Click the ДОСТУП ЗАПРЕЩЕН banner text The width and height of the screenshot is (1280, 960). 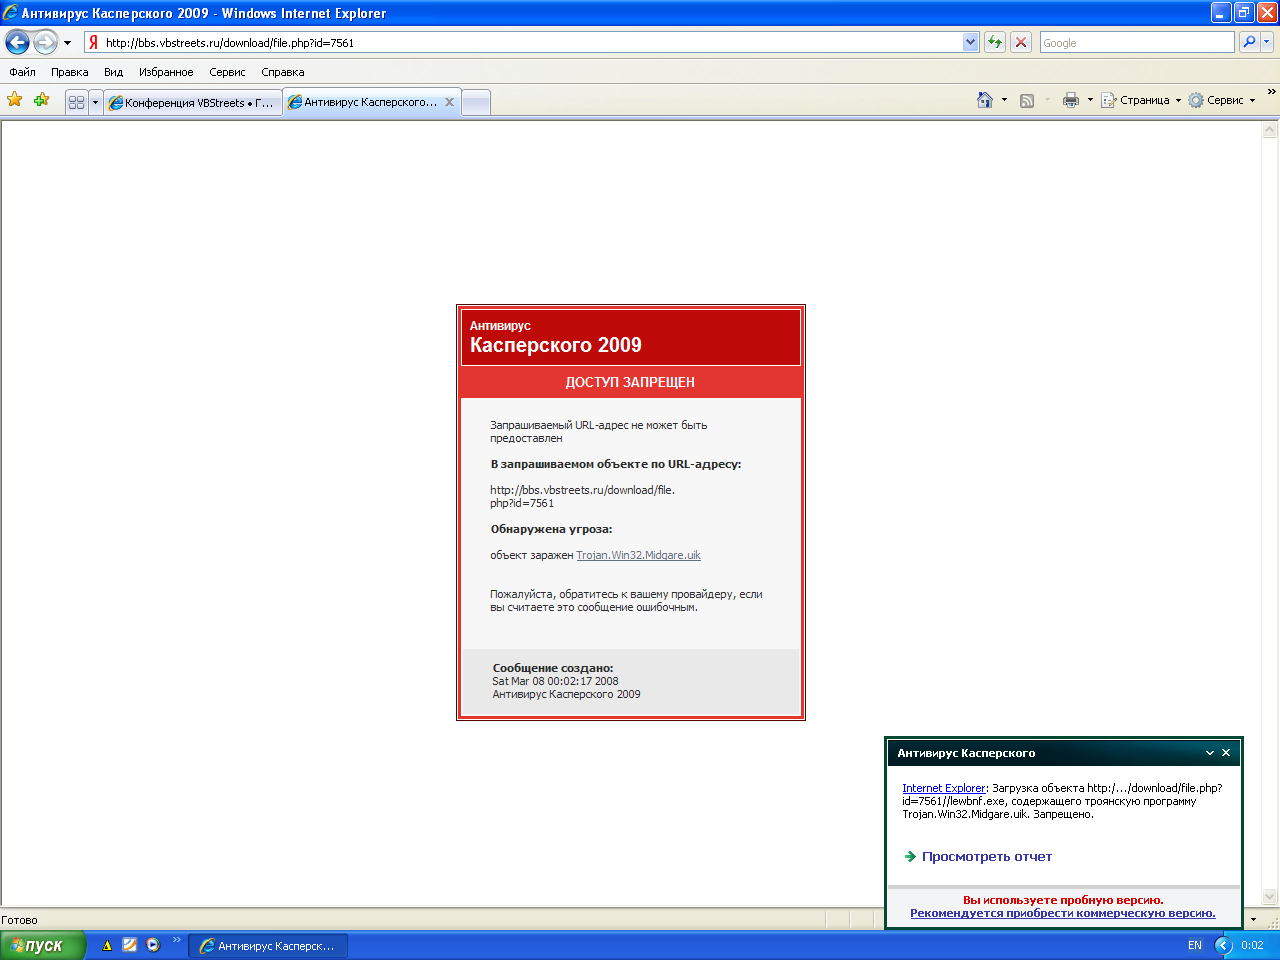pos(630,382)
